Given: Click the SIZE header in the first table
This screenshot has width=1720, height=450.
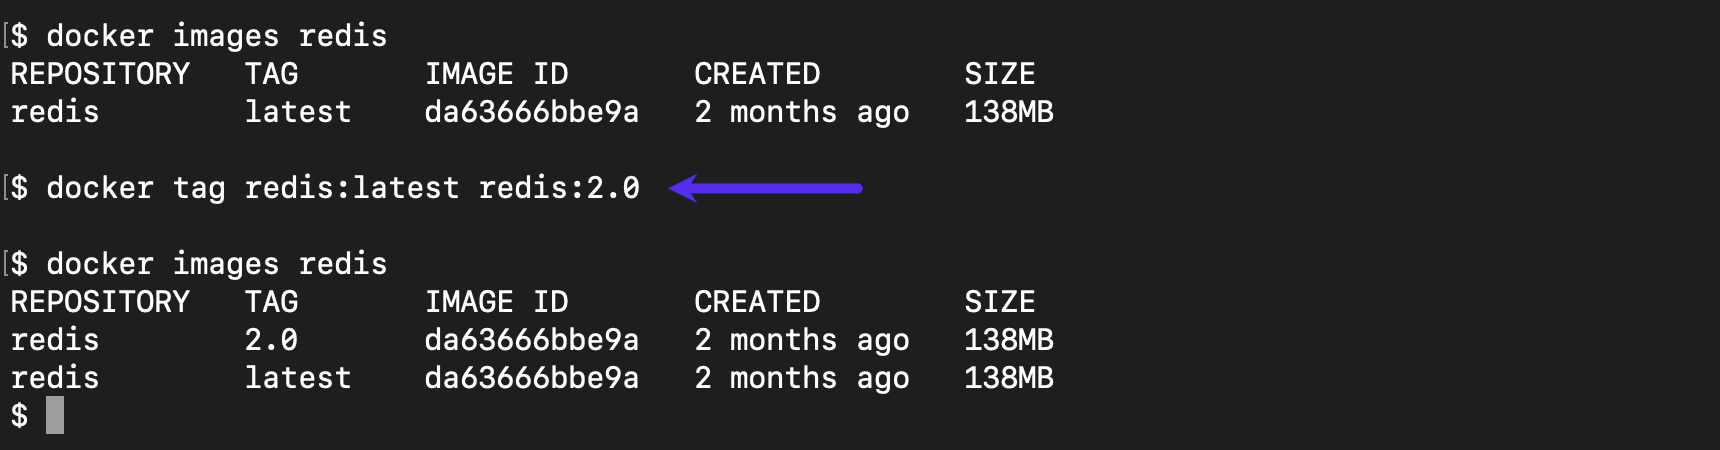Looking at the screenshot, I should point(1000,74).
